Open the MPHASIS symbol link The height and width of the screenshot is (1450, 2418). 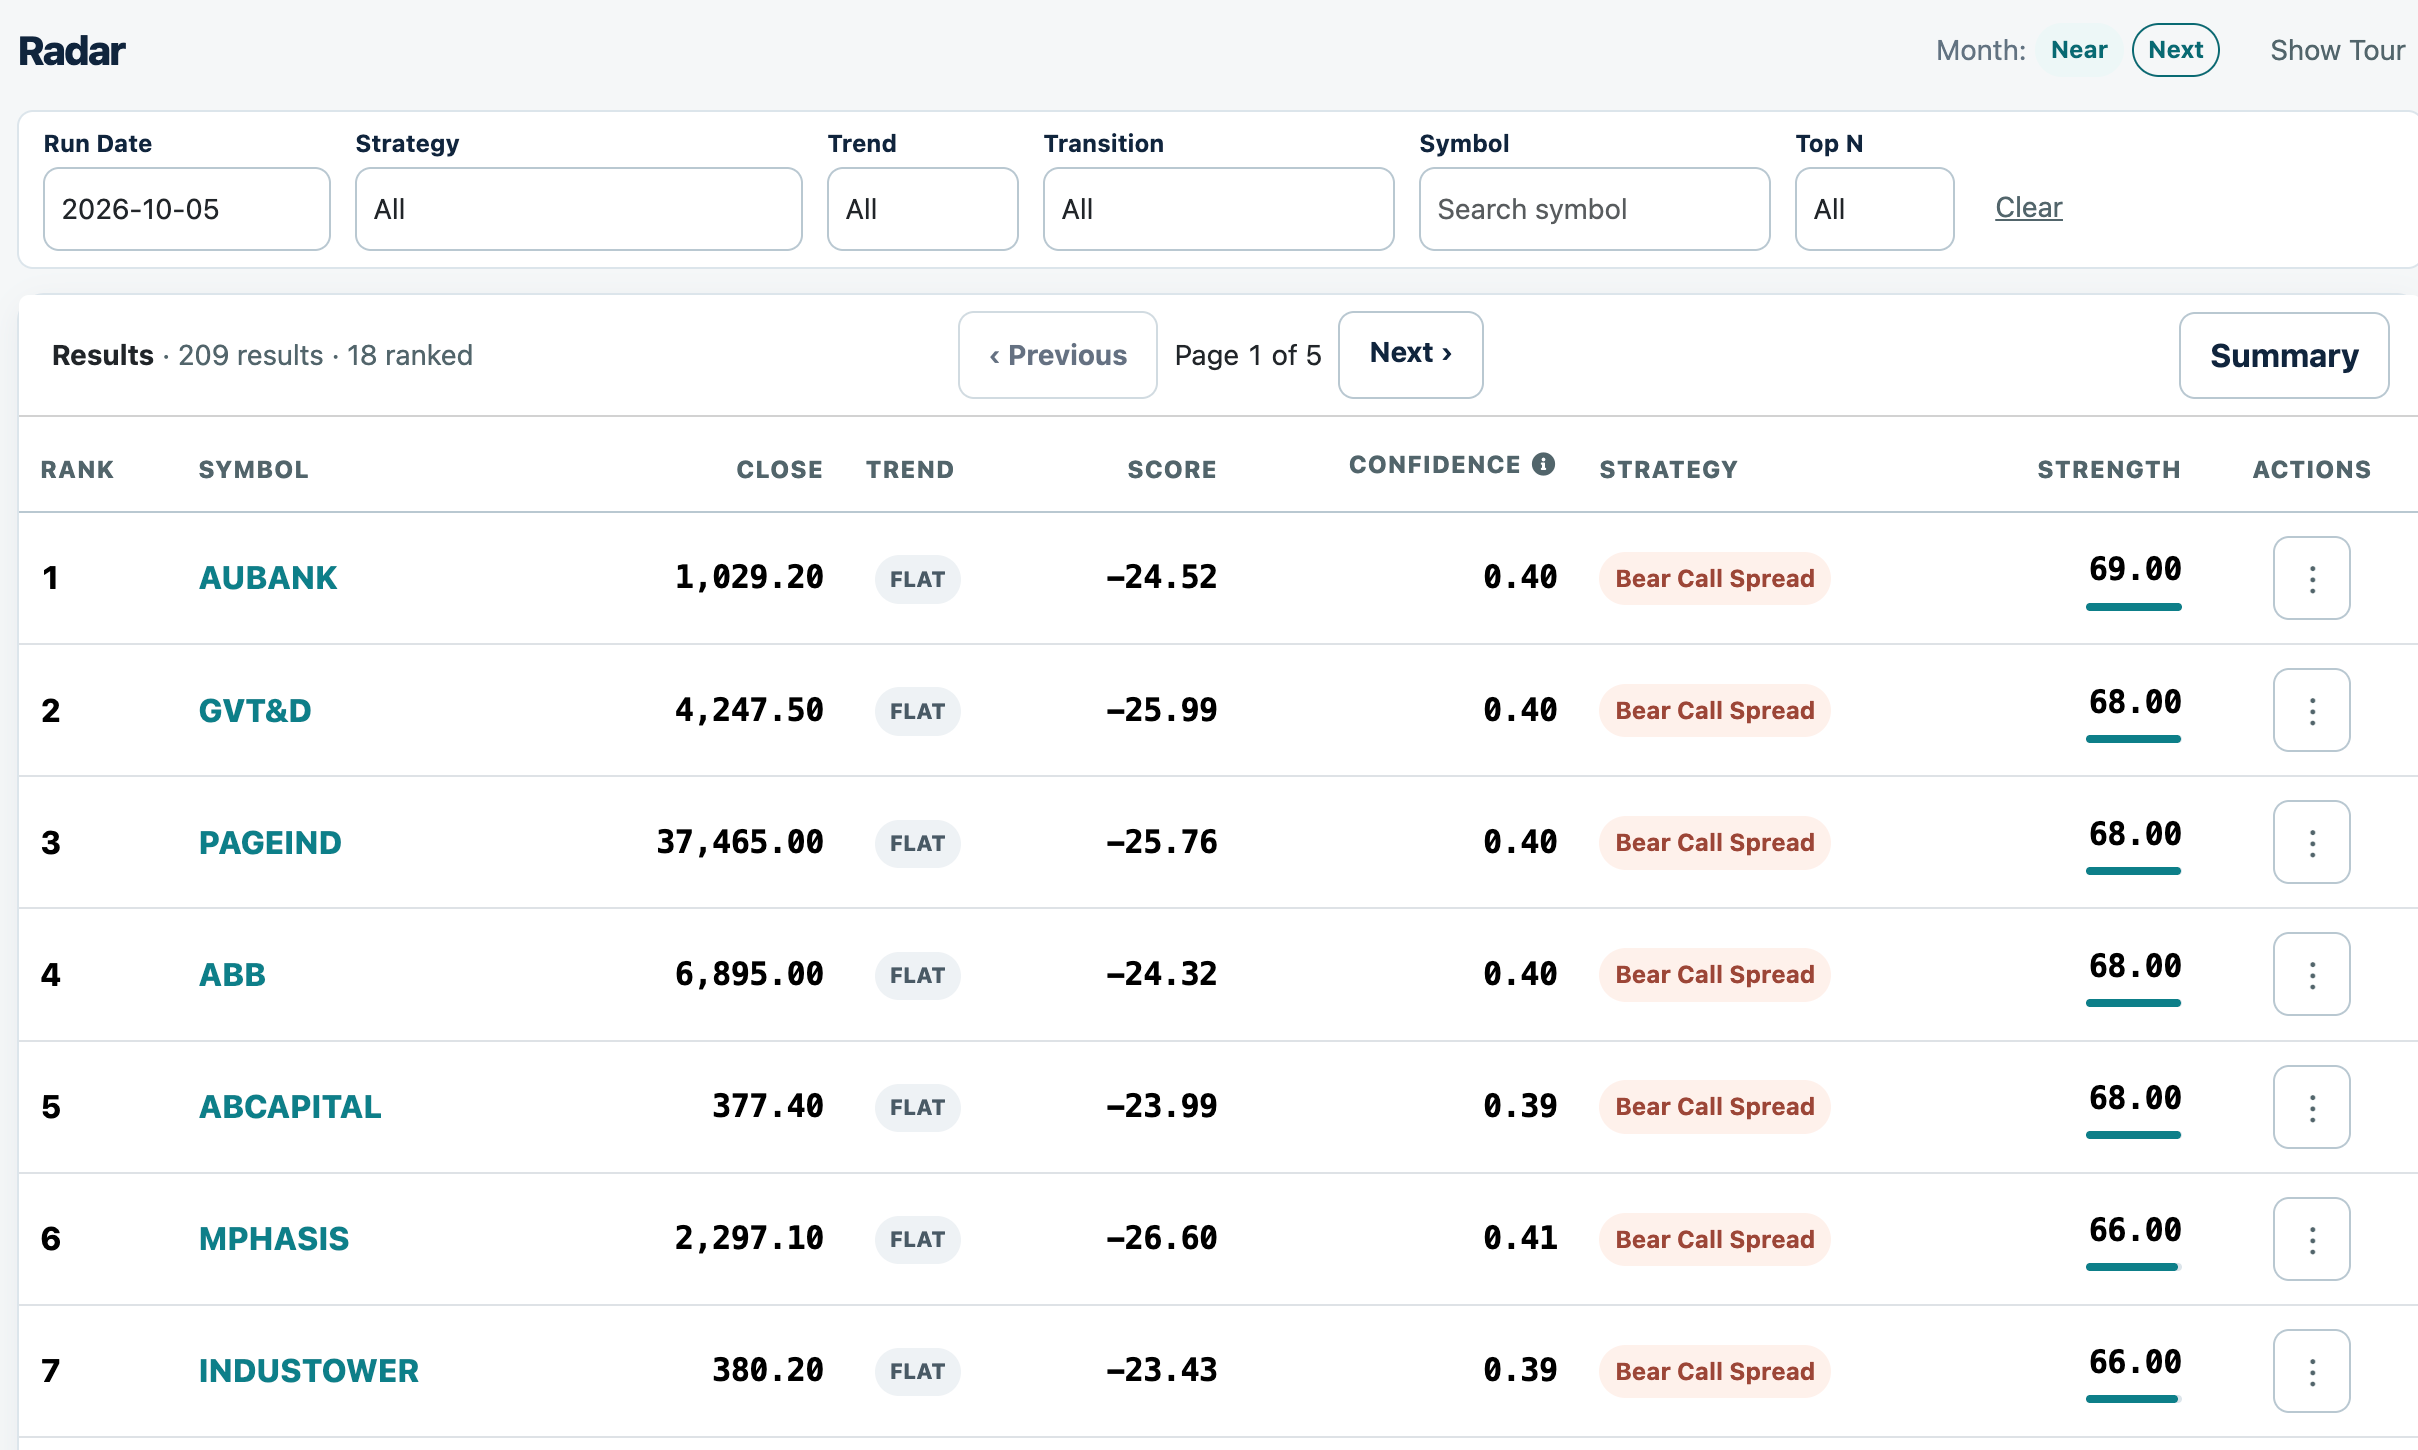click(x=274, y=1239)
